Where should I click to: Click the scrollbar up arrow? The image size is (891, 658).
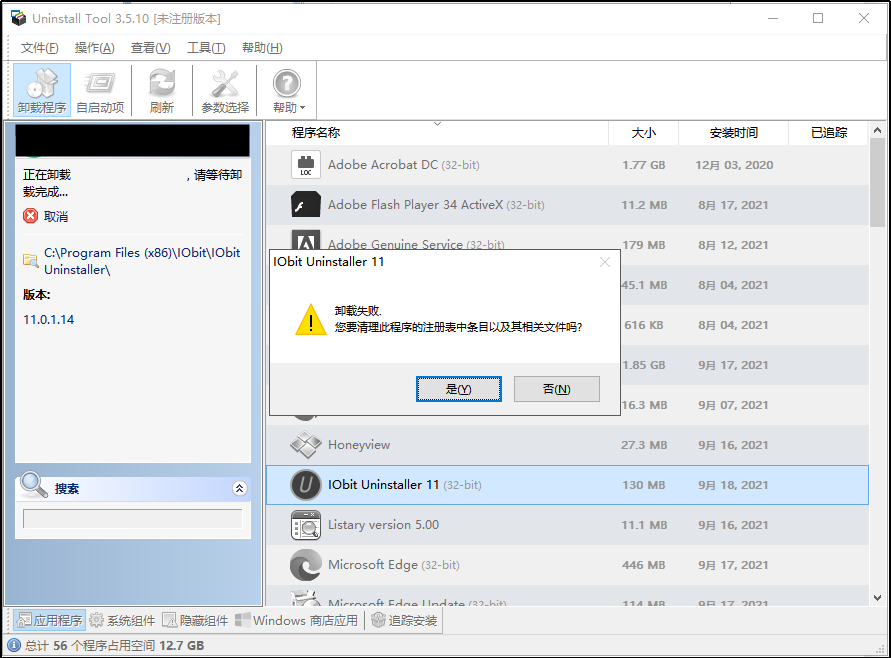tap(877, 131)
